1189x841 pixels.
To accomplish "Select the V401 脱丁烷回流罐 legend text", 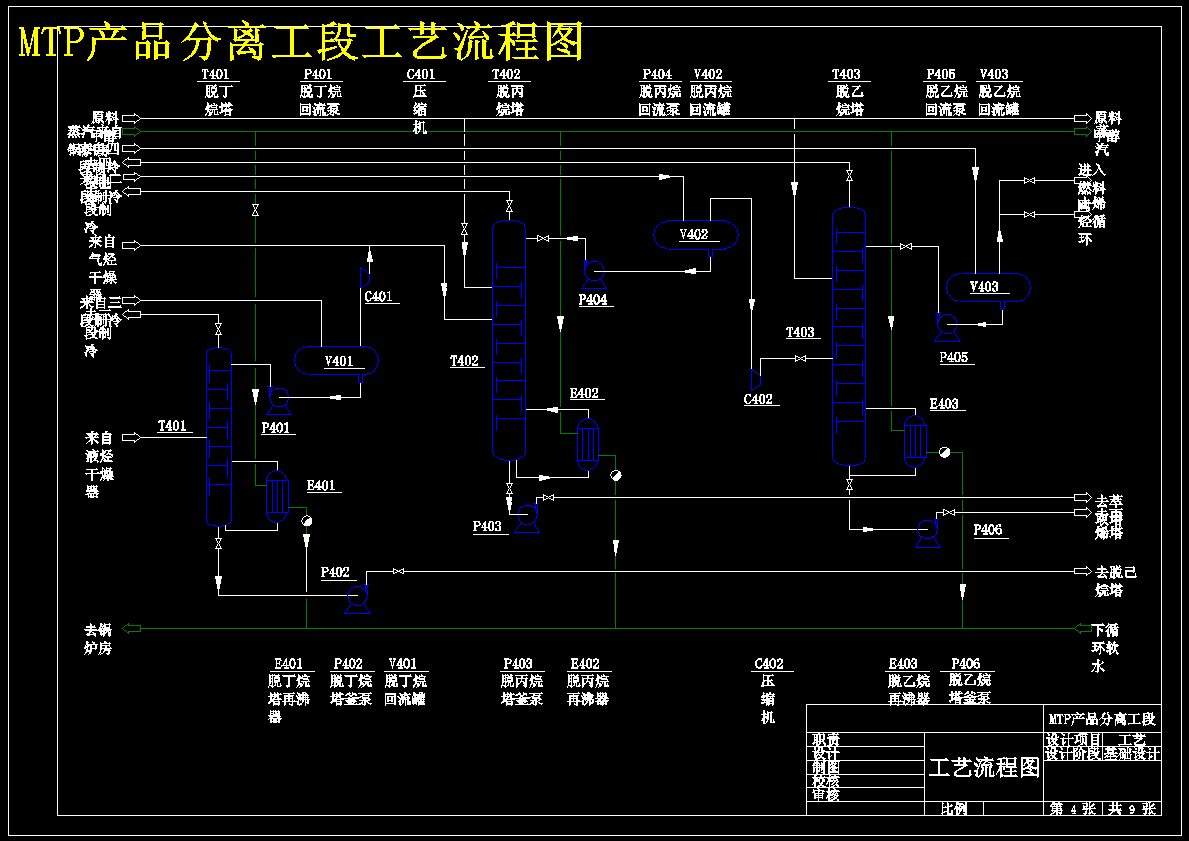I will [405, 681].
